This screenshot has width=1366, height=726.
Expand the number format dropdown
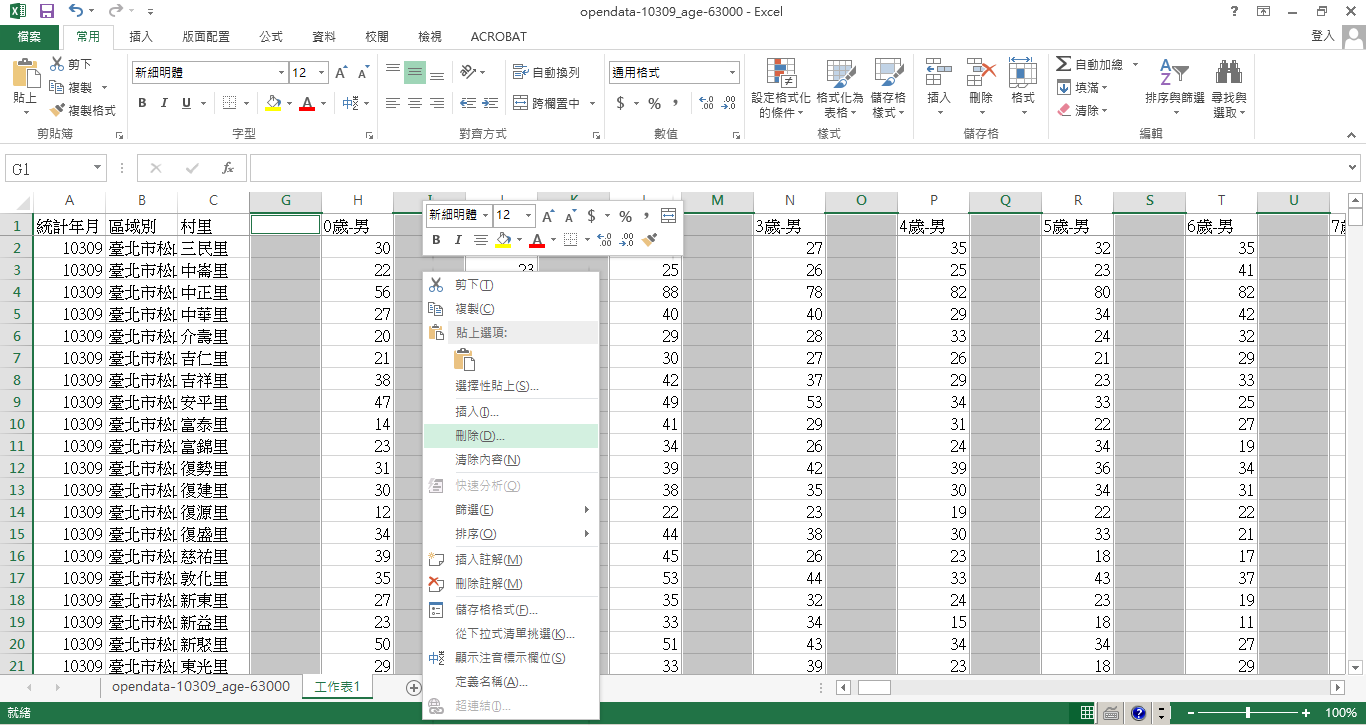coord(732,73)
